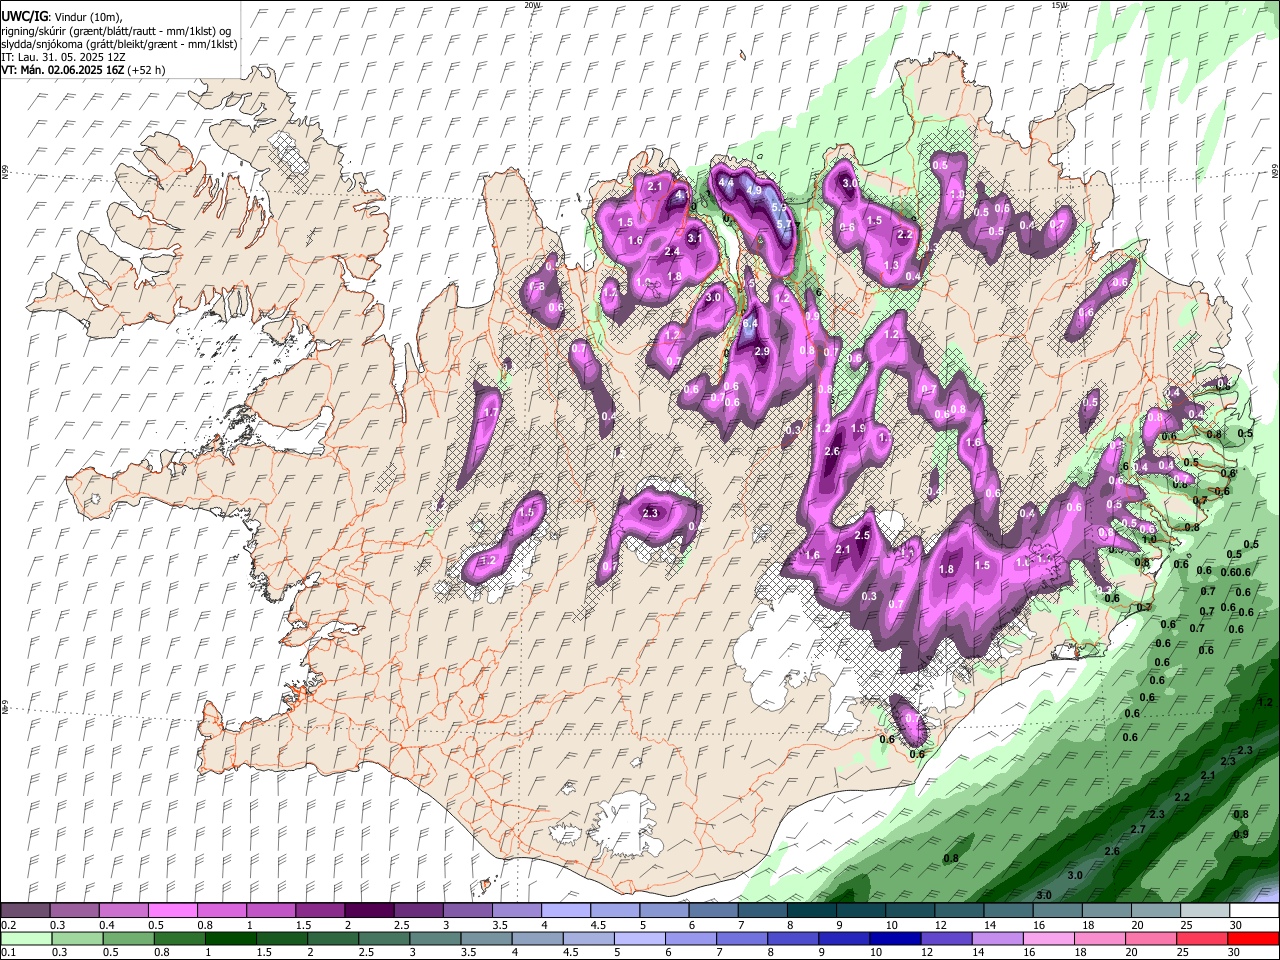Screen dimensions: 1280x960
Task: Click the bright magenta 0.5–0.8 swatch, upper scale
Action: pyautogui.click(x=172, y=910)
